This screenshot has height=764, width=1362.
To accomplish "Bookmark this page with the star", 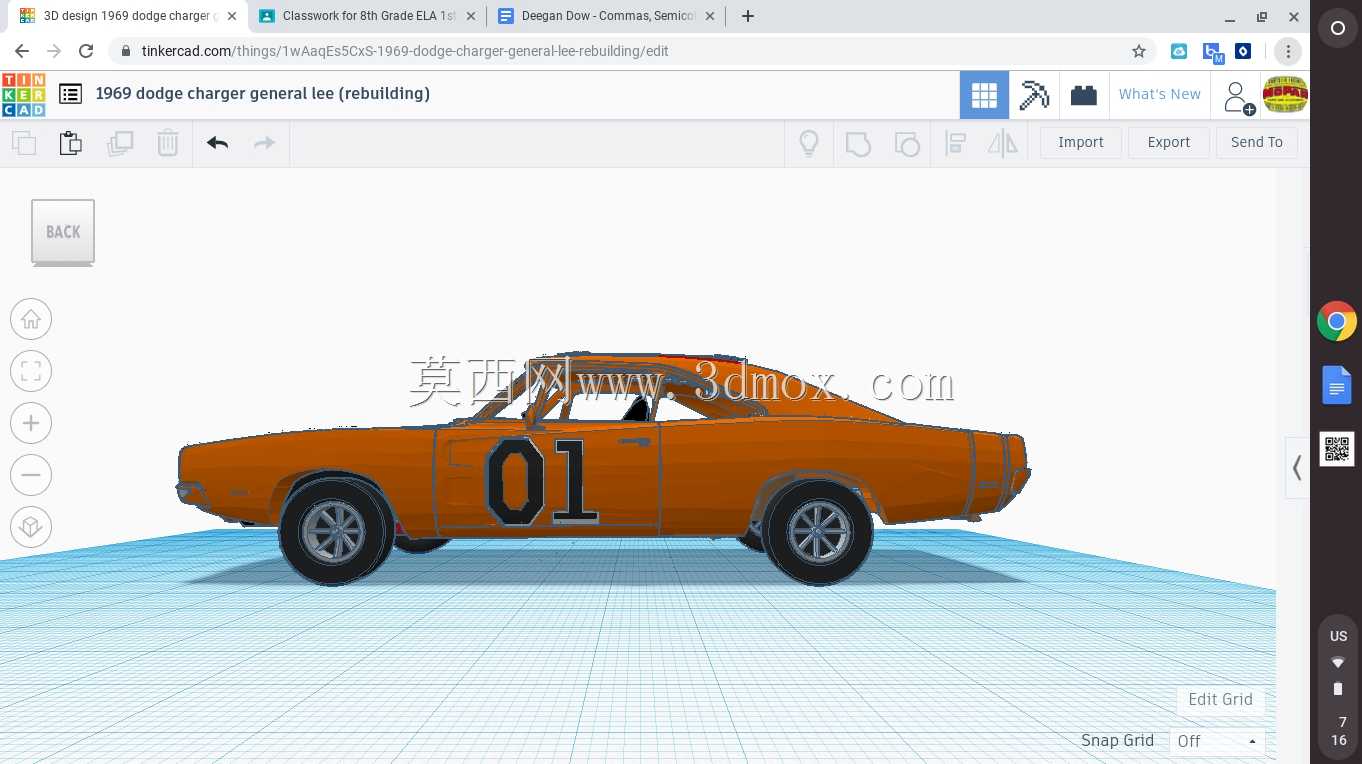I will click(x=1138, y=51).
